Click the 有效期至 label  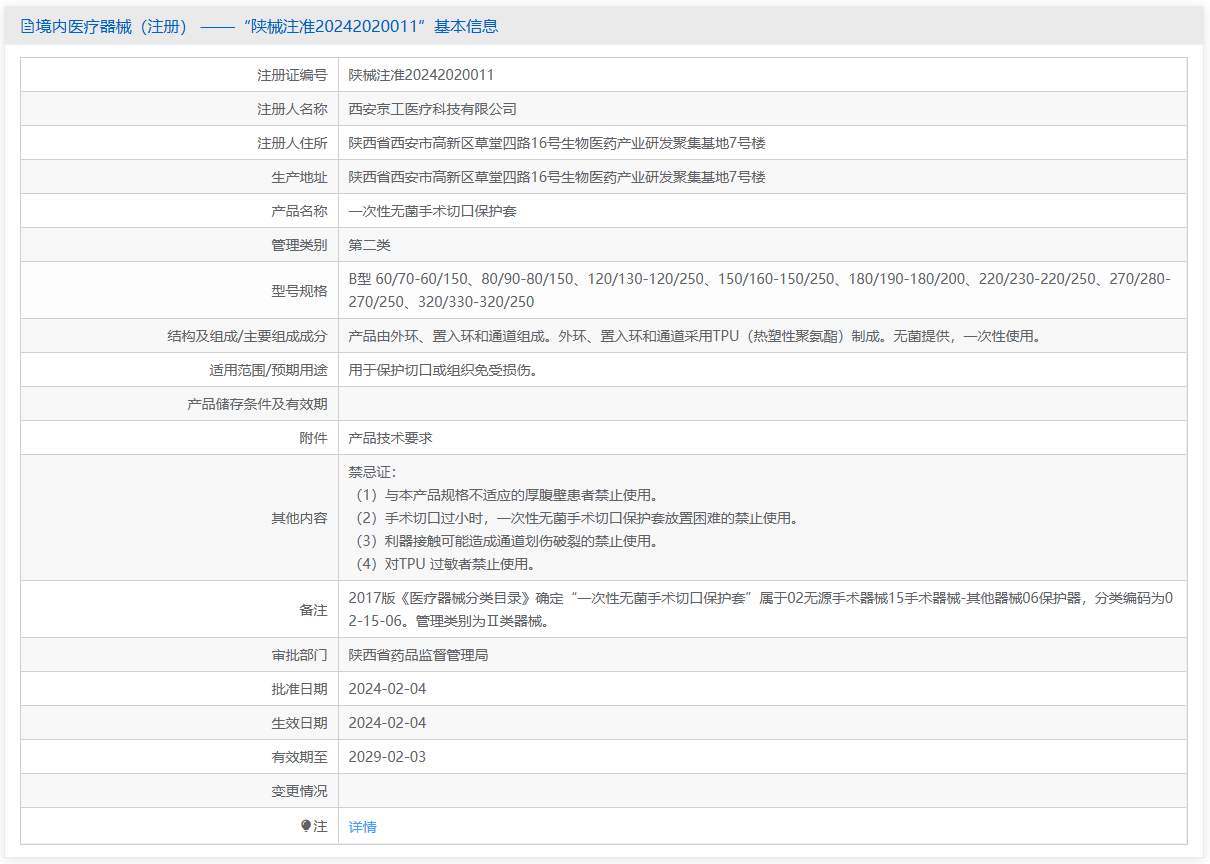pyautogui.click(x=299, y=757)
